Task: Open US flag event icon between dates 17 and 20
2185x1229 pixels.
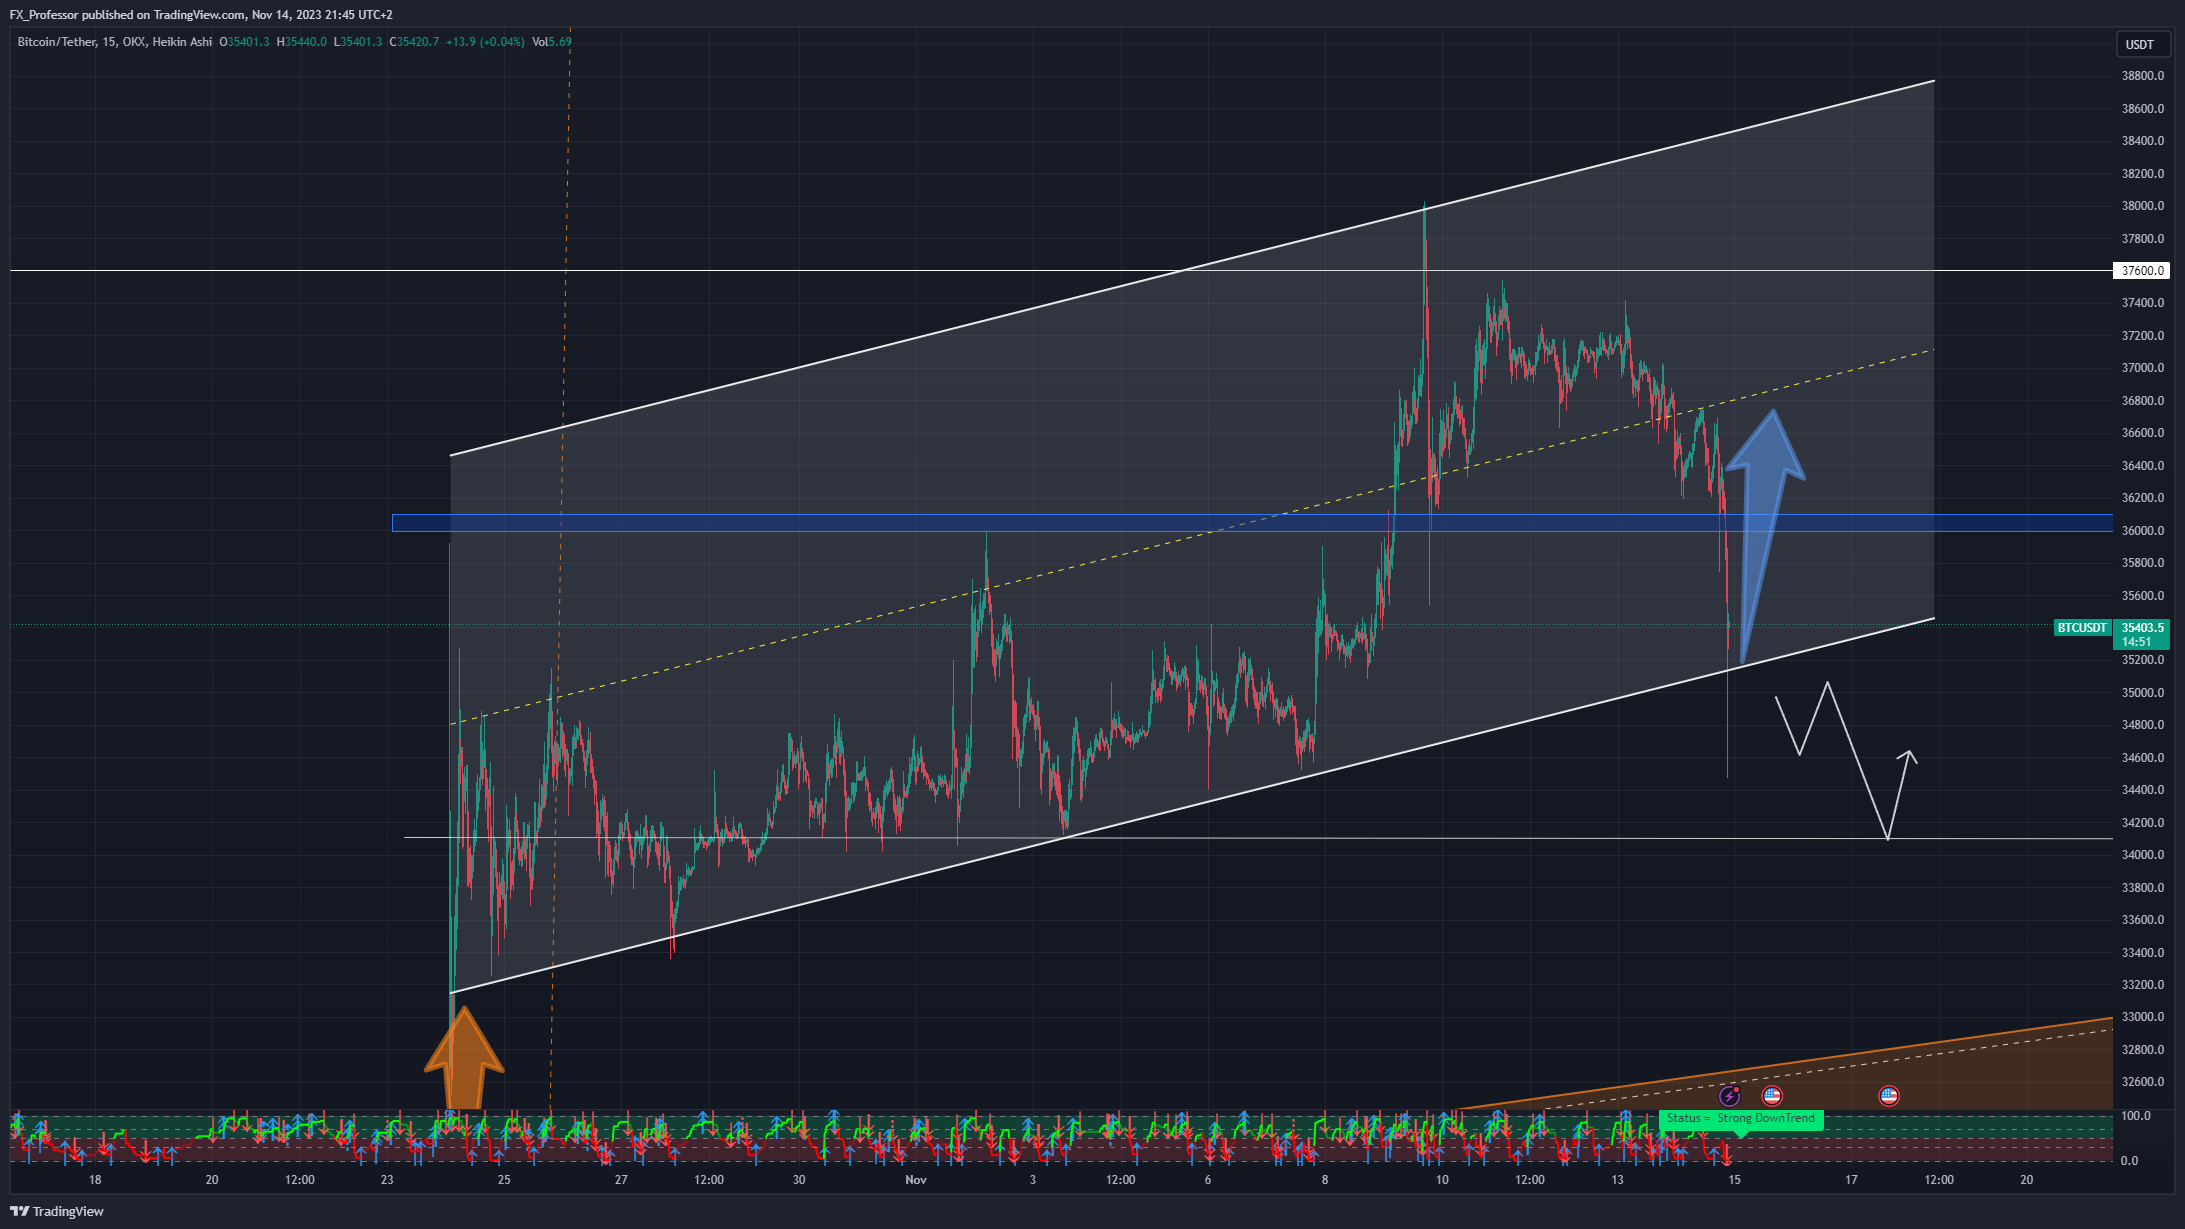Action: pos(1889,1096)
